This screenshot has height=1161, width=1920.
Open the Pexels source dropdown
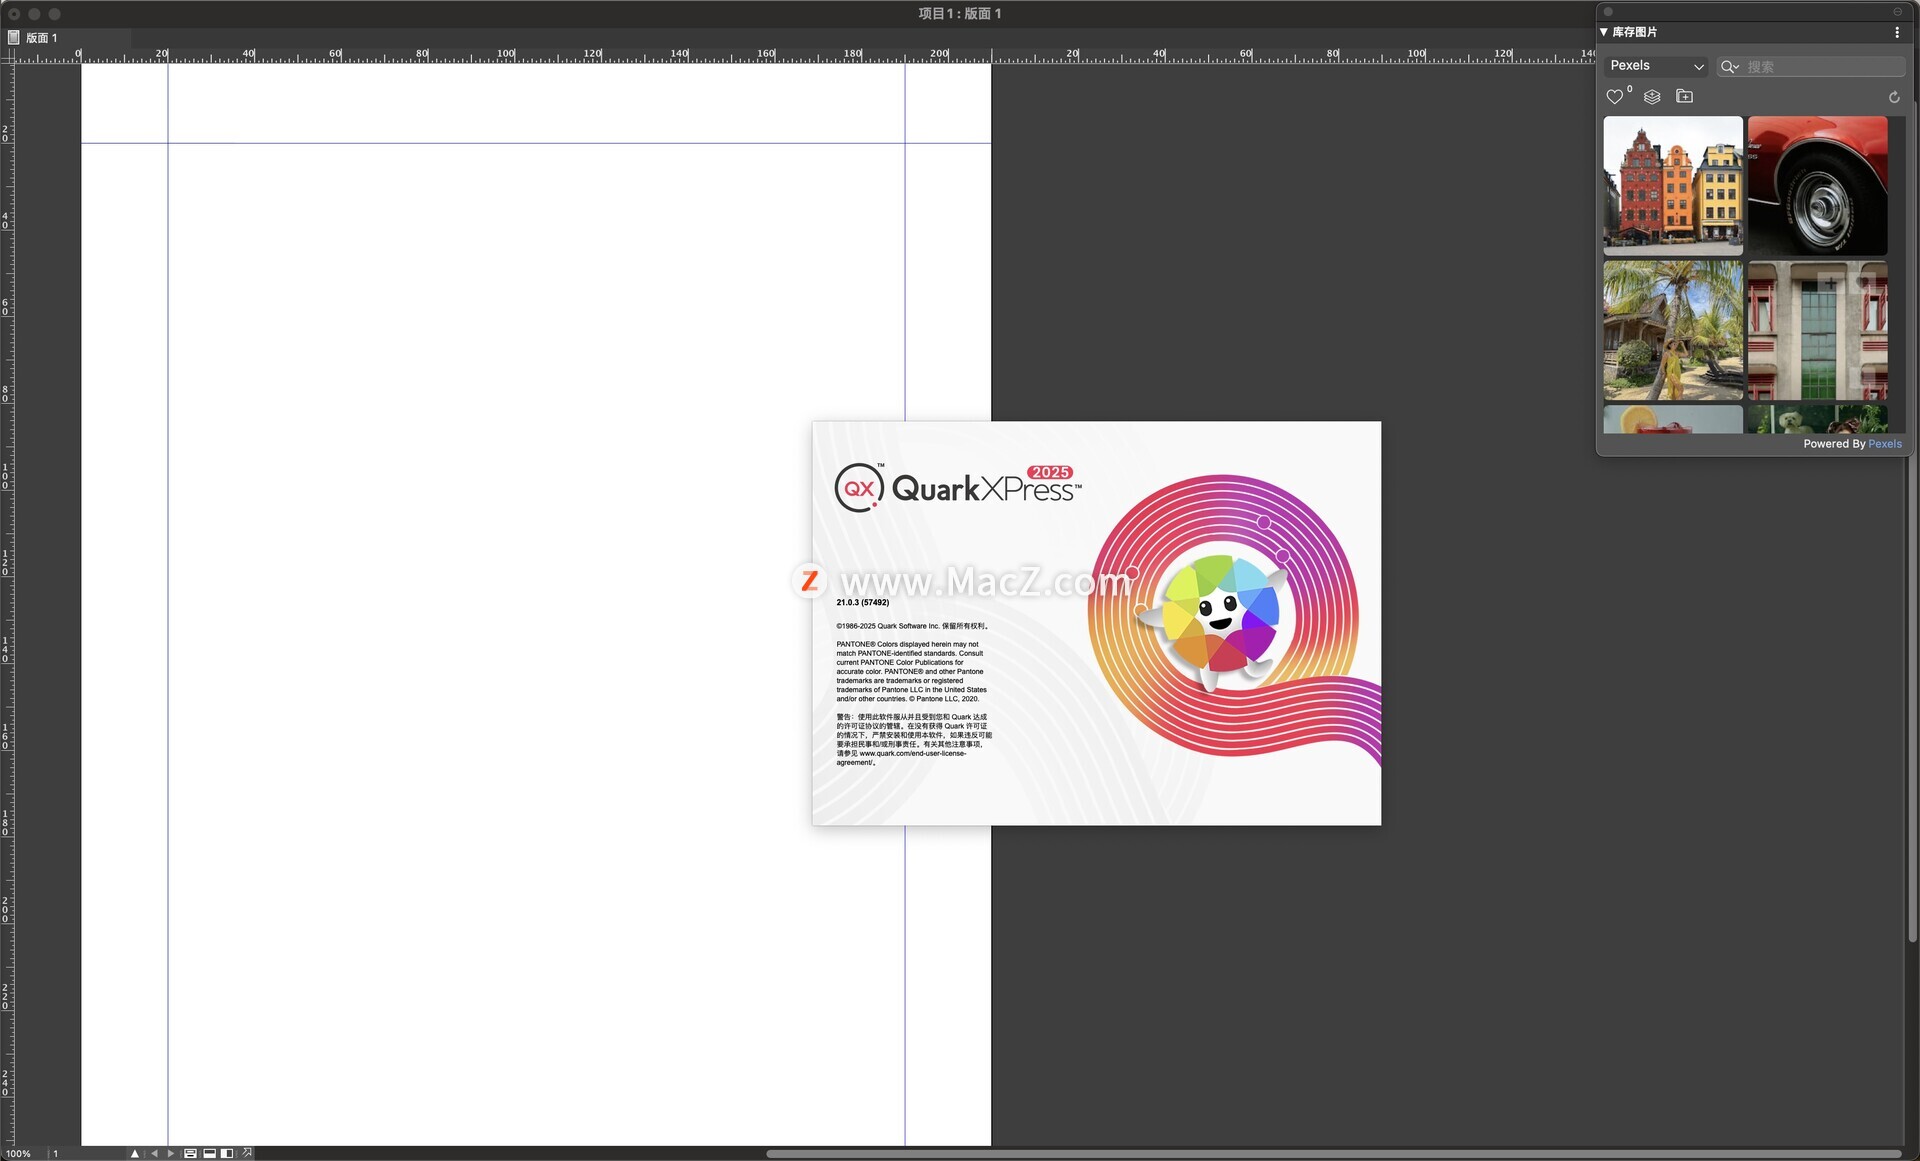(1656, 66)
